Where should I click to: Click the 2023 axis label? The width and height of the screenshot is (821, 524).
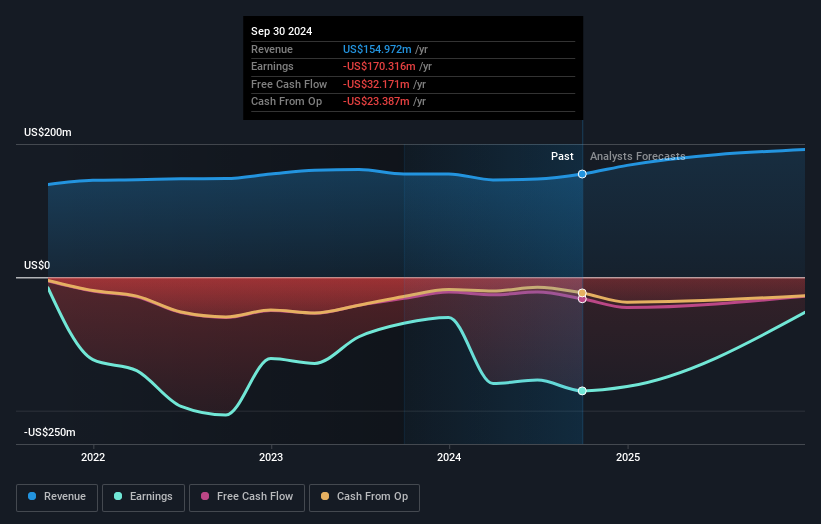271,457
